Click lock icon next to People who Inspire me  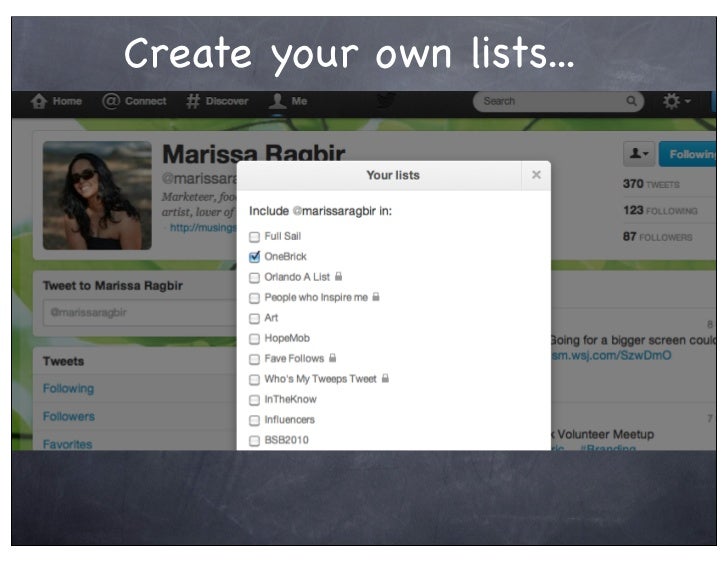point(376,297)
